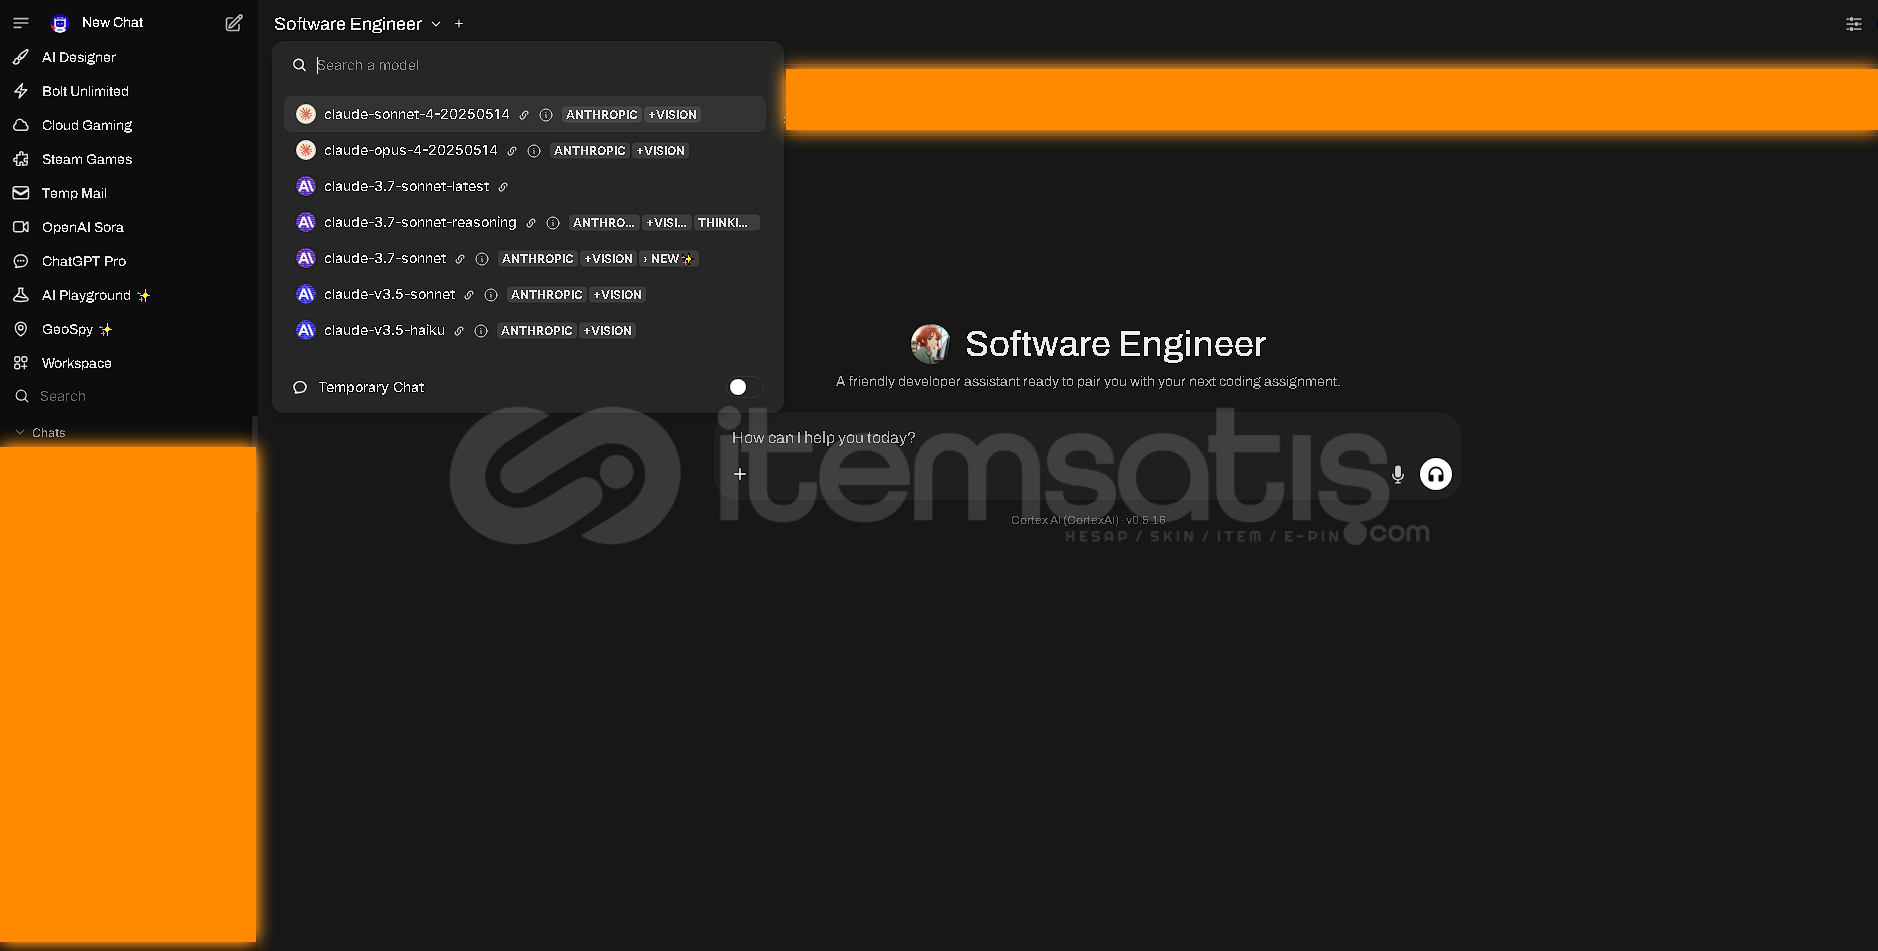1878x951 pixels.
Task: Click the Software Engineer model dropdown chevron
Action: coord(436,24)
